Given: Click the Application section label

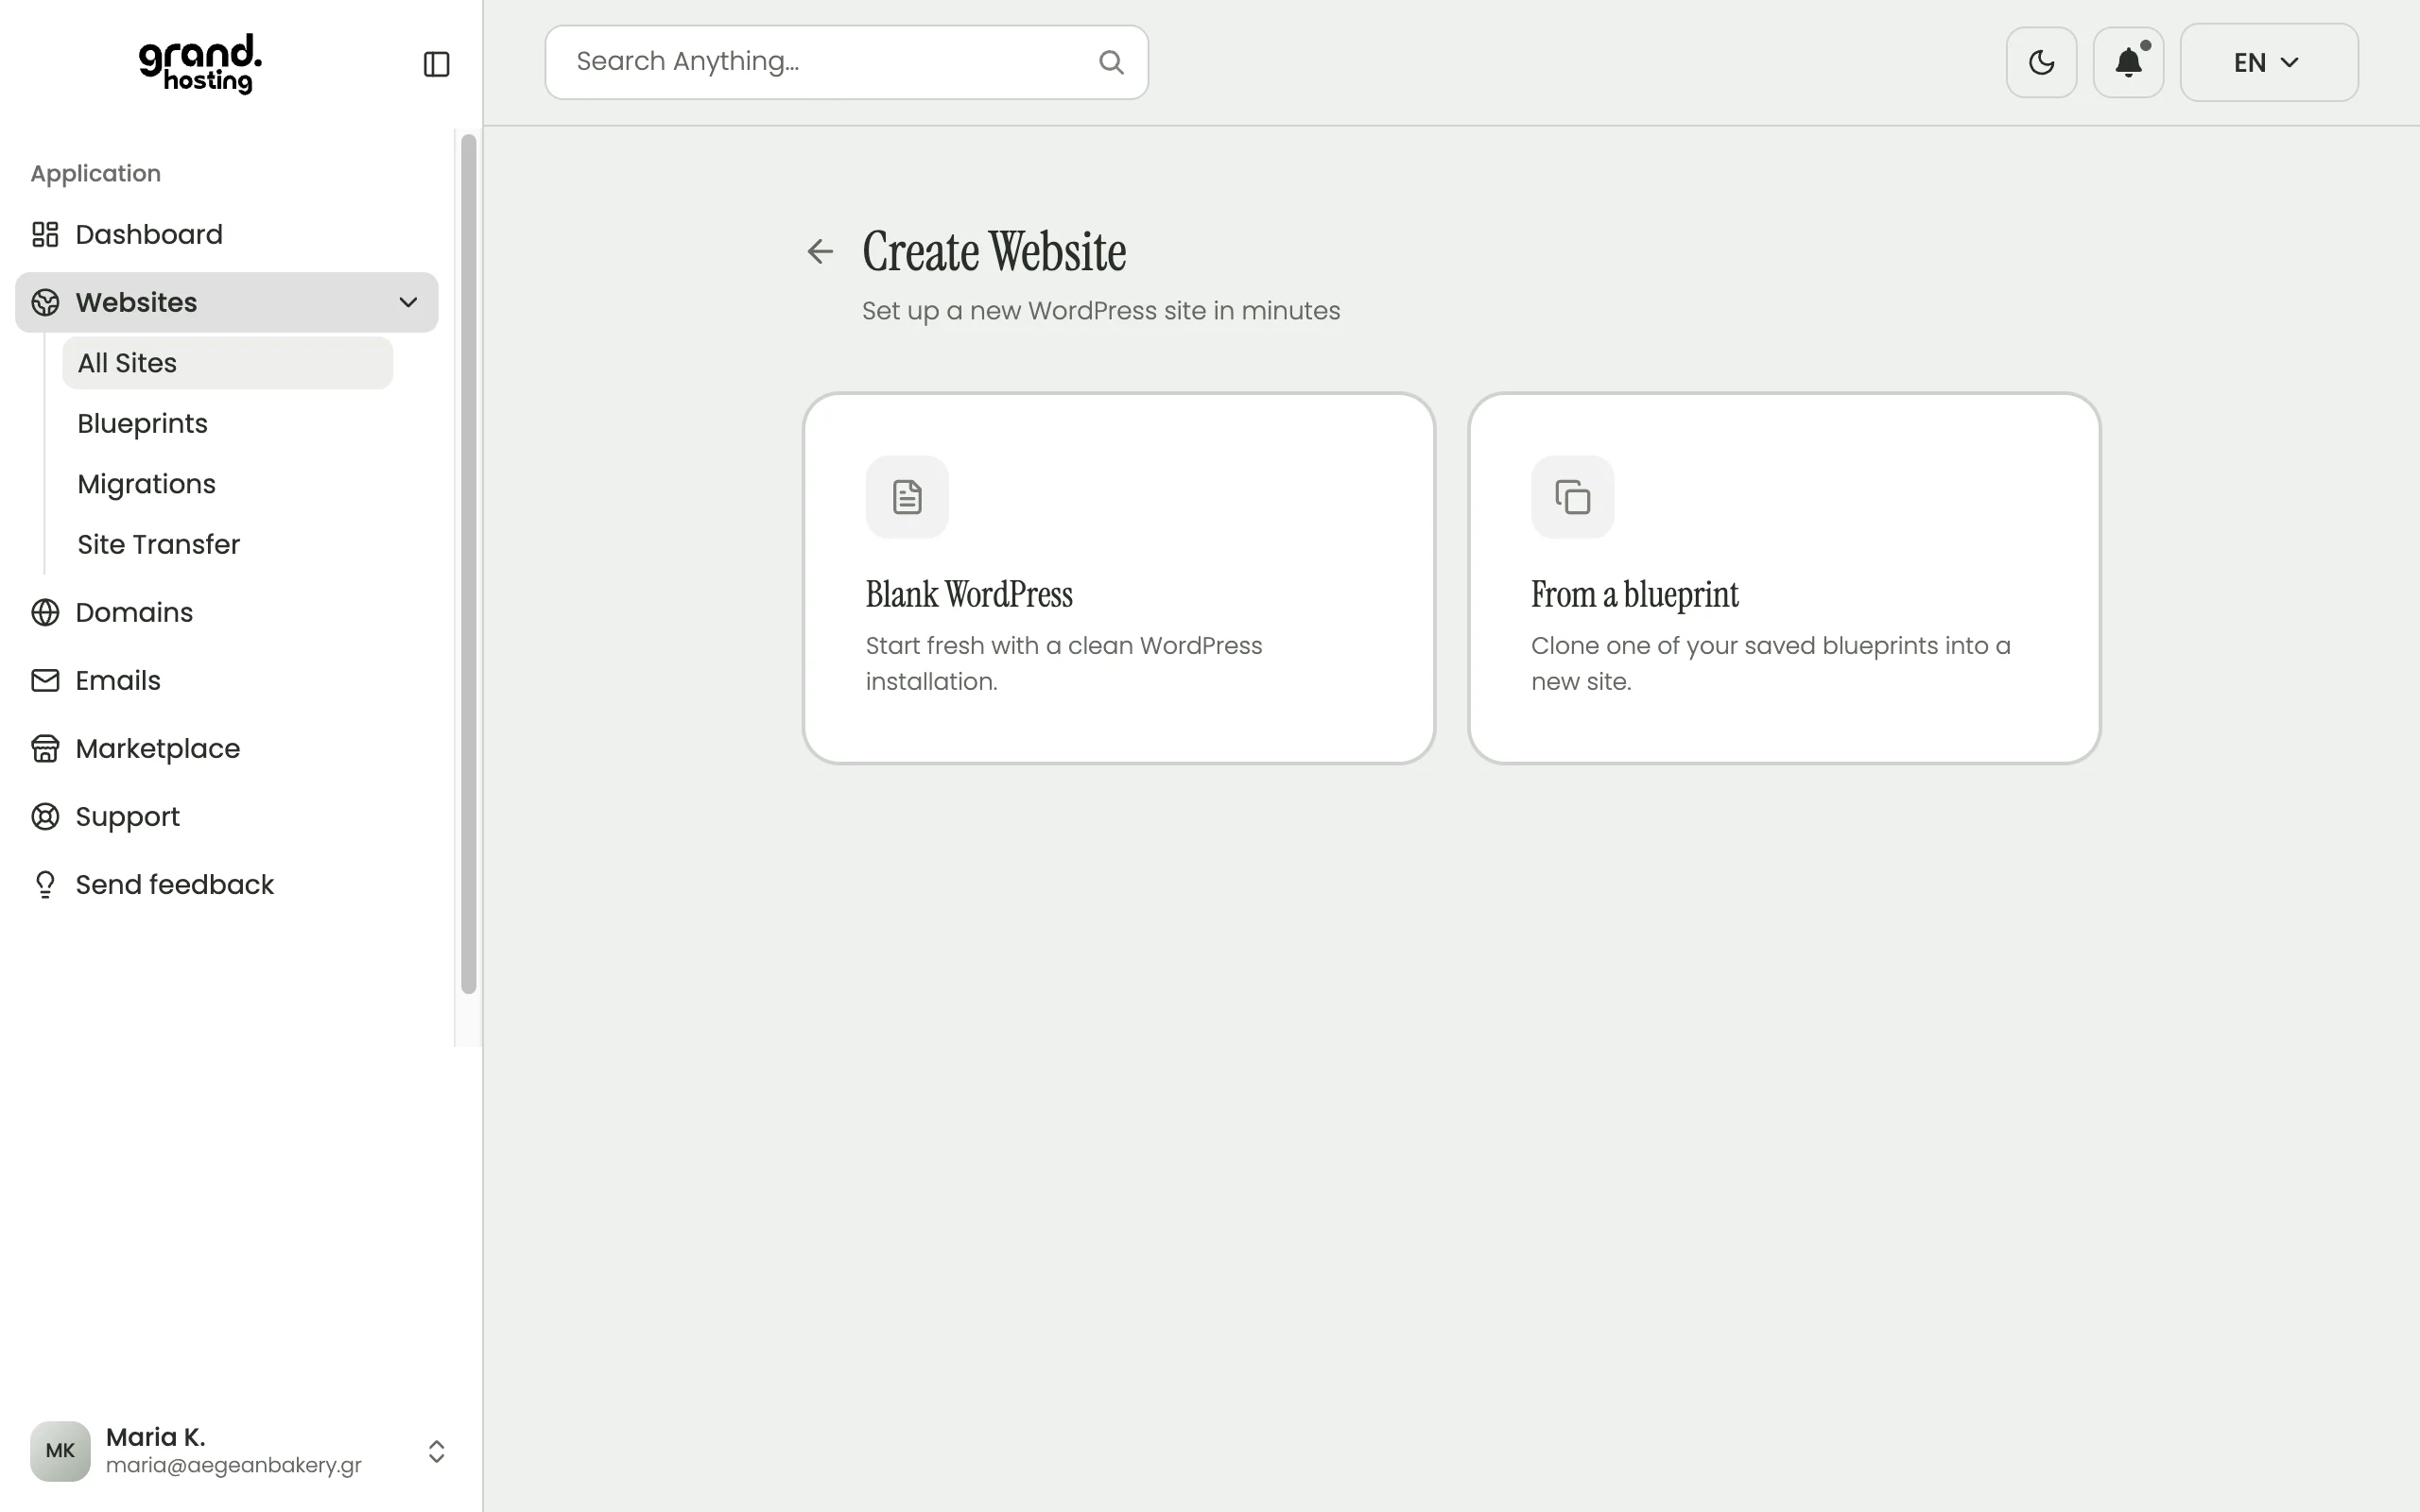Looking at the screenshot, I should pos(96,173).
